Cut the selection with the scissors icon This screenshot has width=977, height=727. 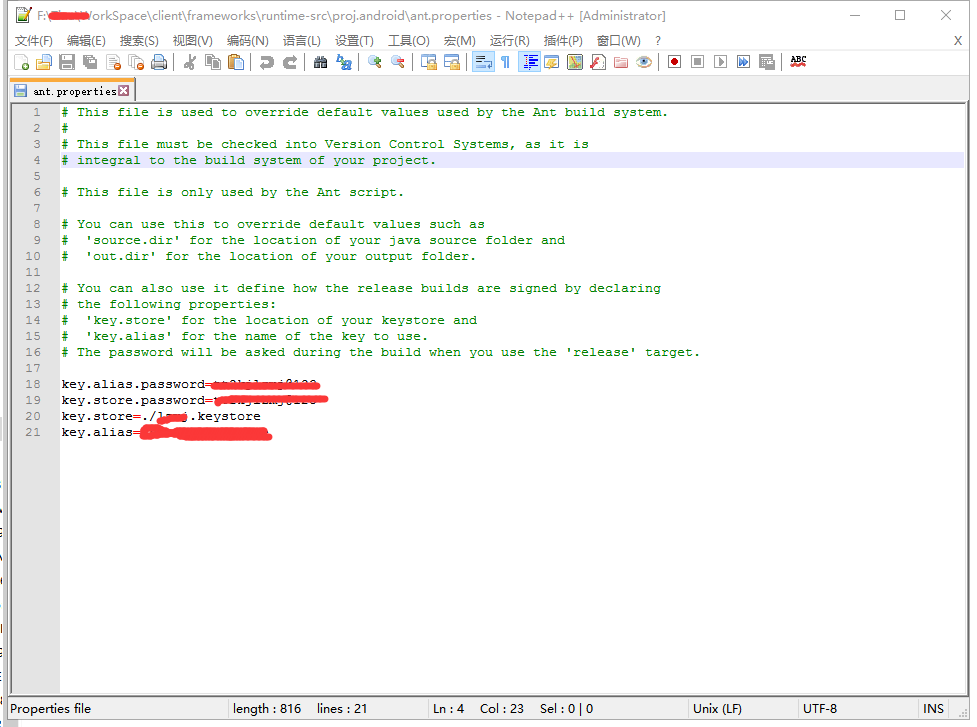click(x=190, y=62)
